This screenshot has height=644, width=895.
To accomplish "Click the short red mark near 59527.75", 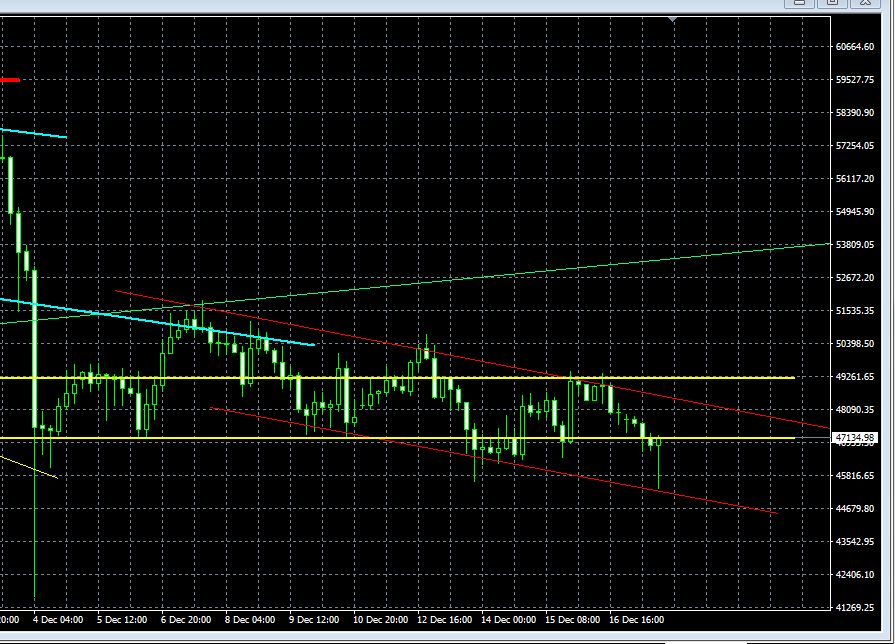I will click(x=10, y=79).
